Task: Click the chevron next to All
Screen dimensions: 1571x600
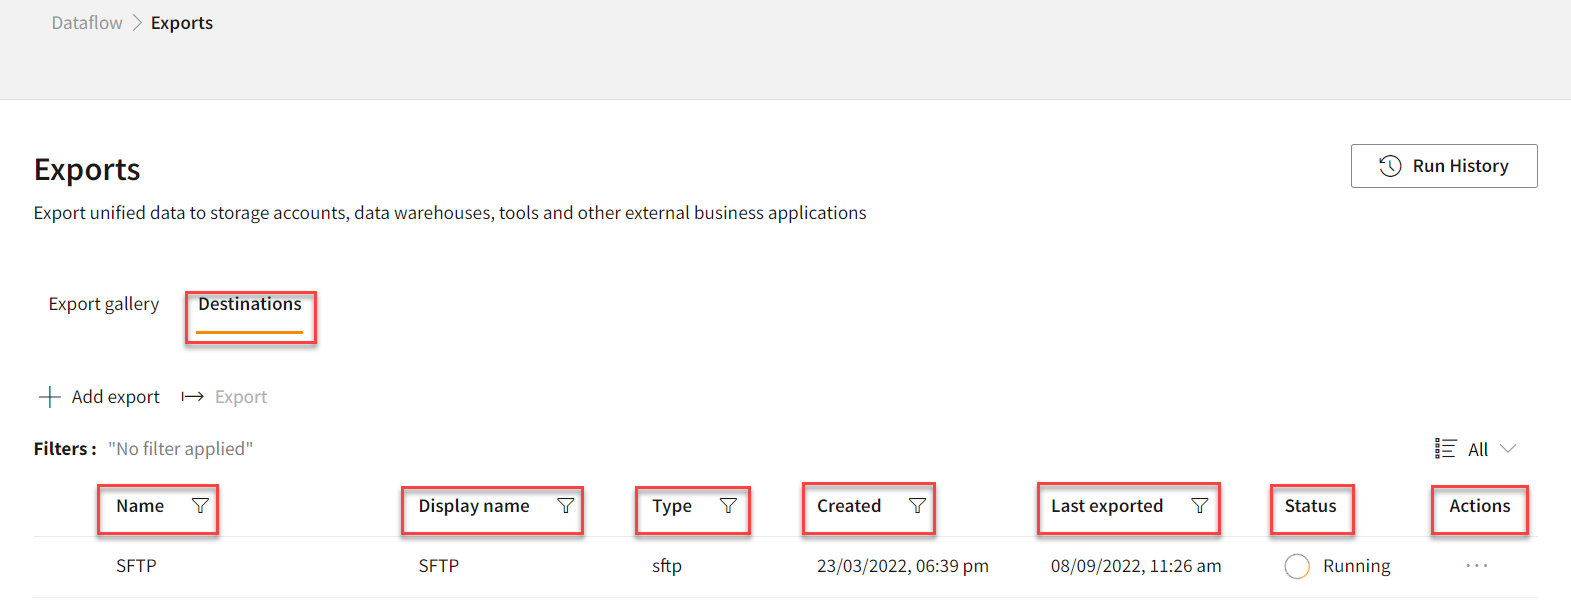Action: (1509, 449)
